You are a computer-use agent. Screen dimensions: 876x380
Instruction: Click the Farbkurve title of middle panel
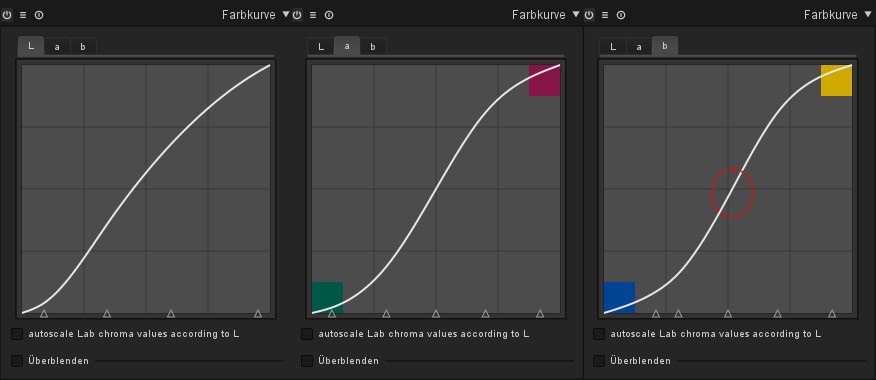coord(539,15)
